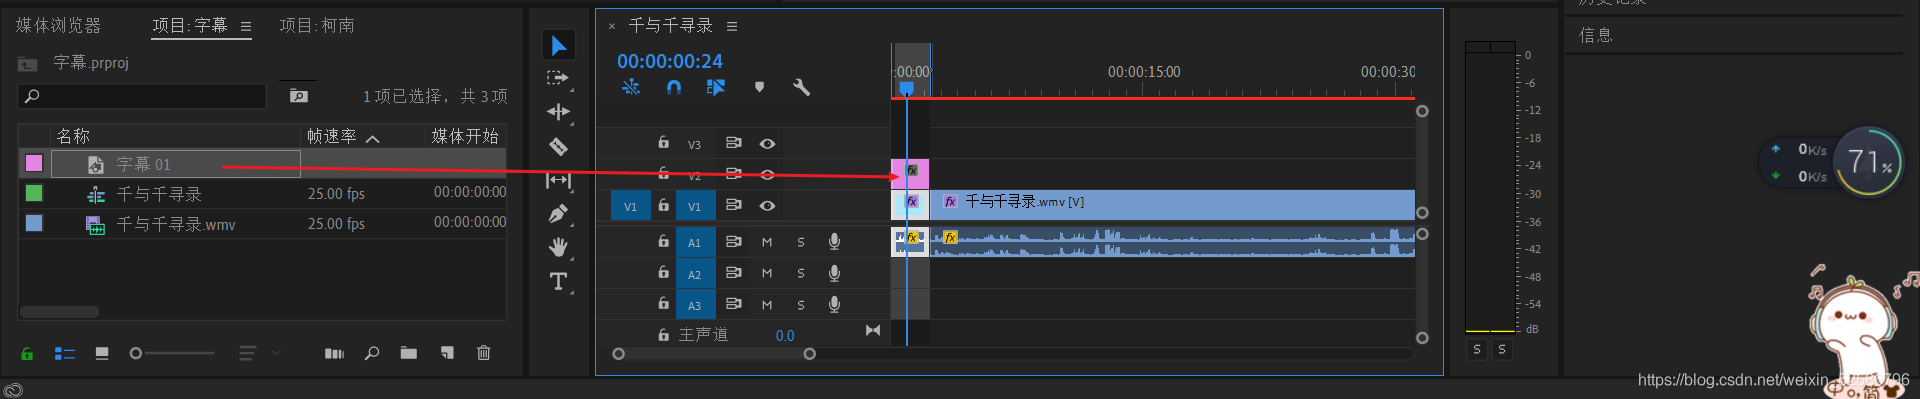Hide track V3 output with eye icon
The image size is (1920, 399).
pos(767,144)
